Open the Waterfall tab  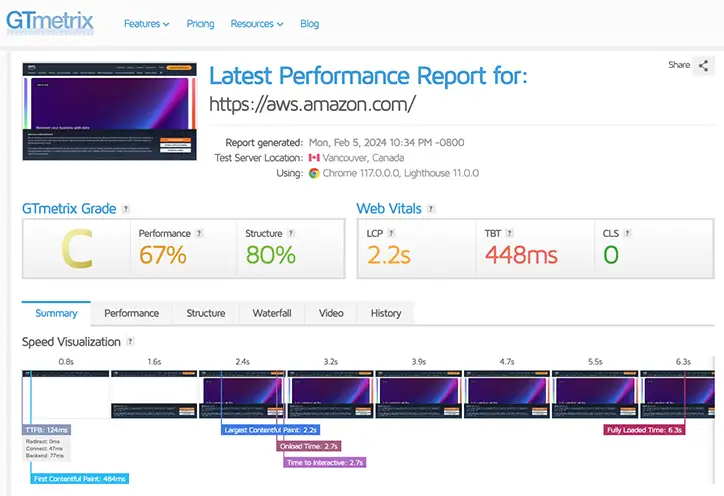(x=272, y=313)
